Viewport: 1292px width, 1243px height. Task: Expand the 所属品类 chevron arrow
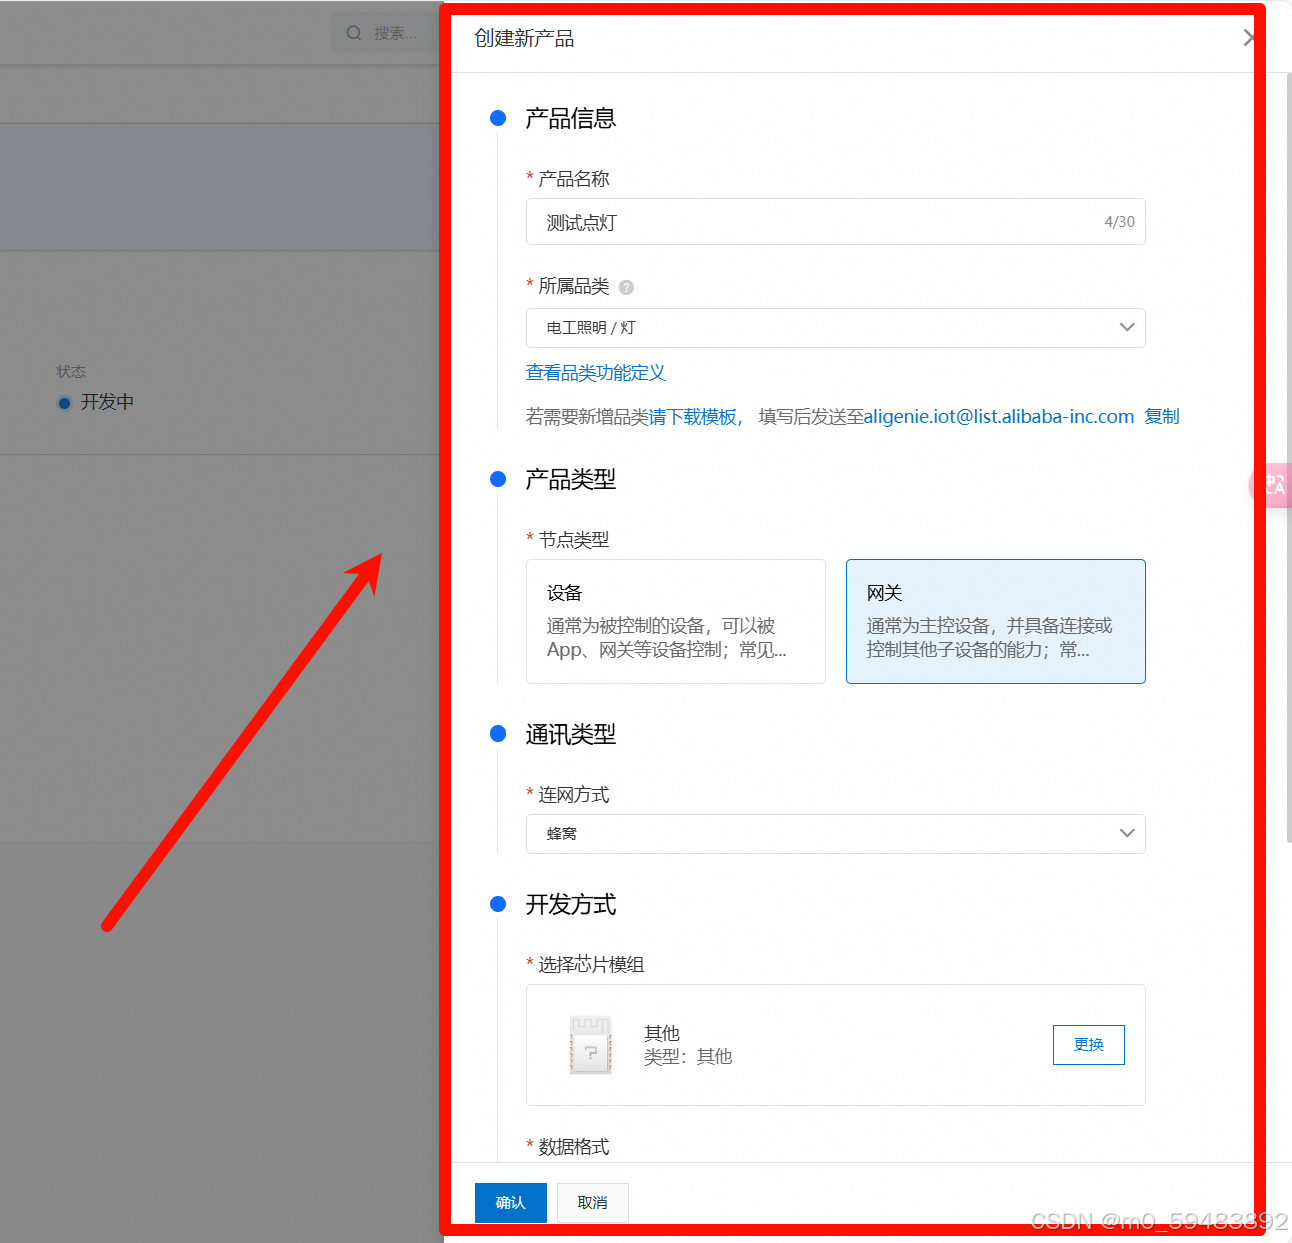coord(1127,328)
